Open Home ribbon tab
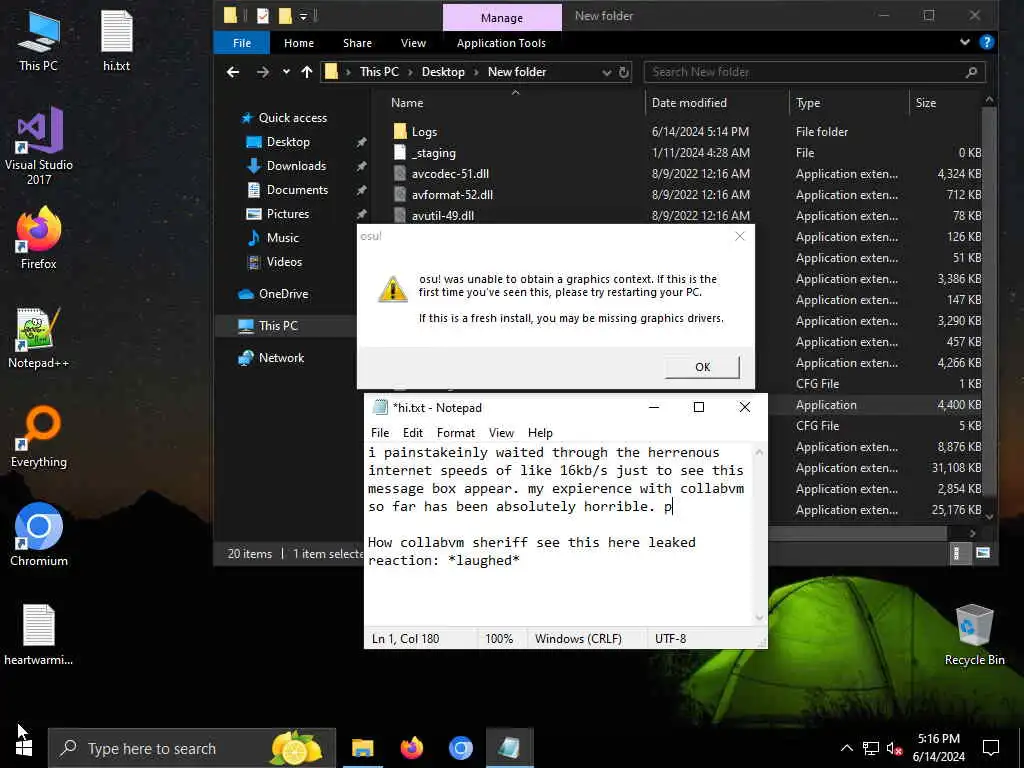 click(x=298, y=43)
